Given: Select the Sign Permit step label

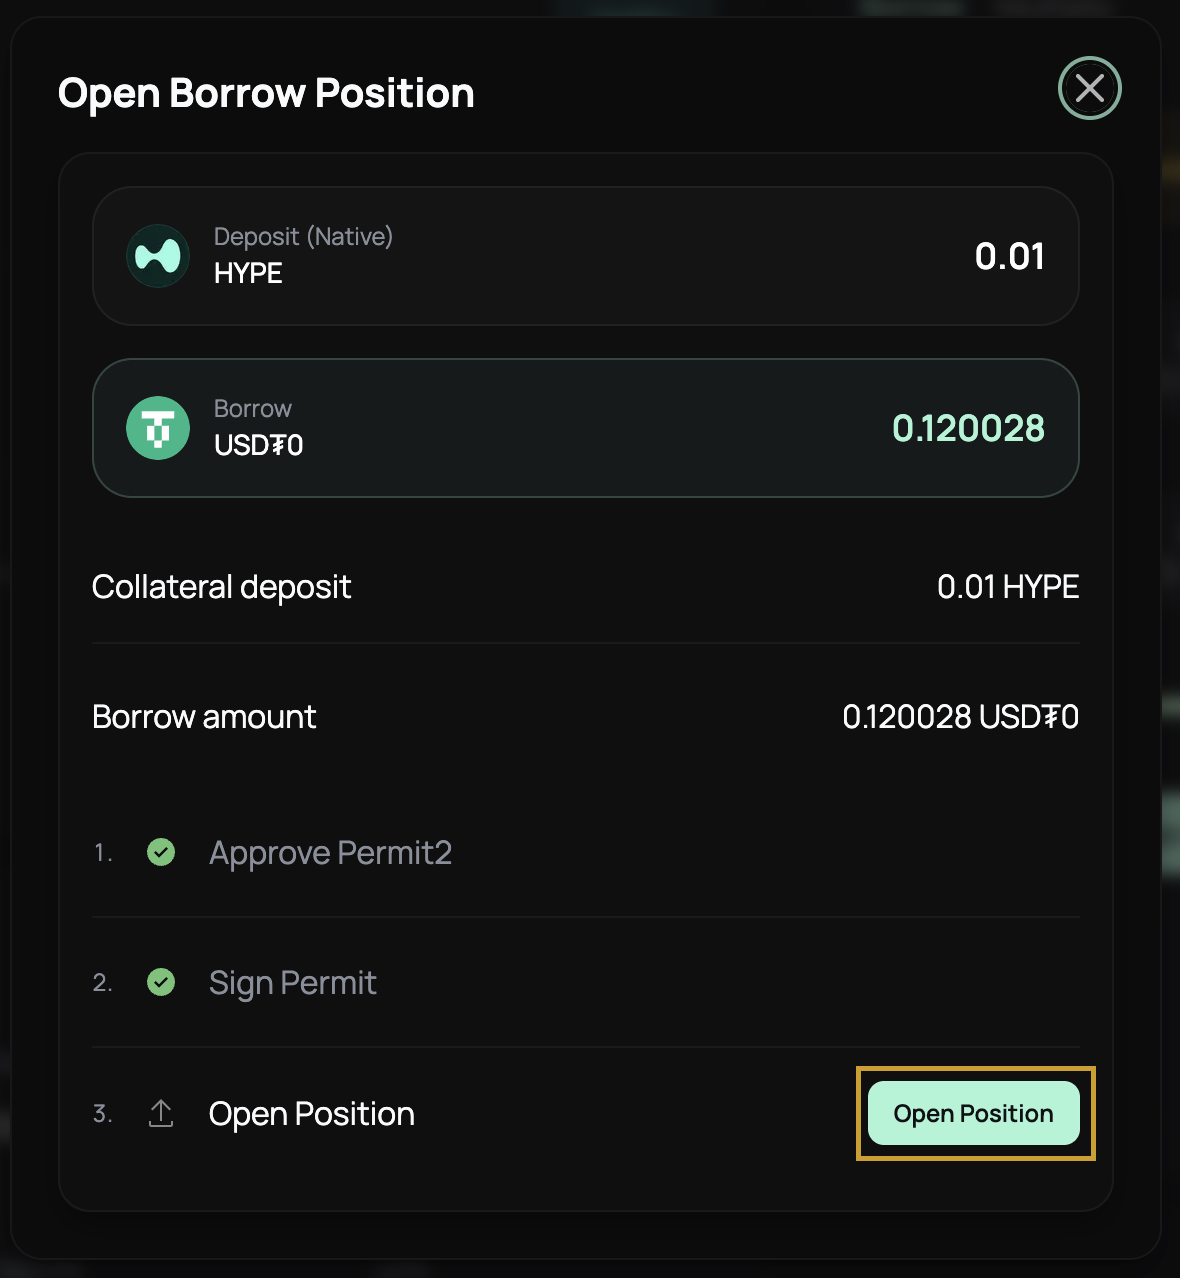Looking at the screenshot, I should point(292,983).
